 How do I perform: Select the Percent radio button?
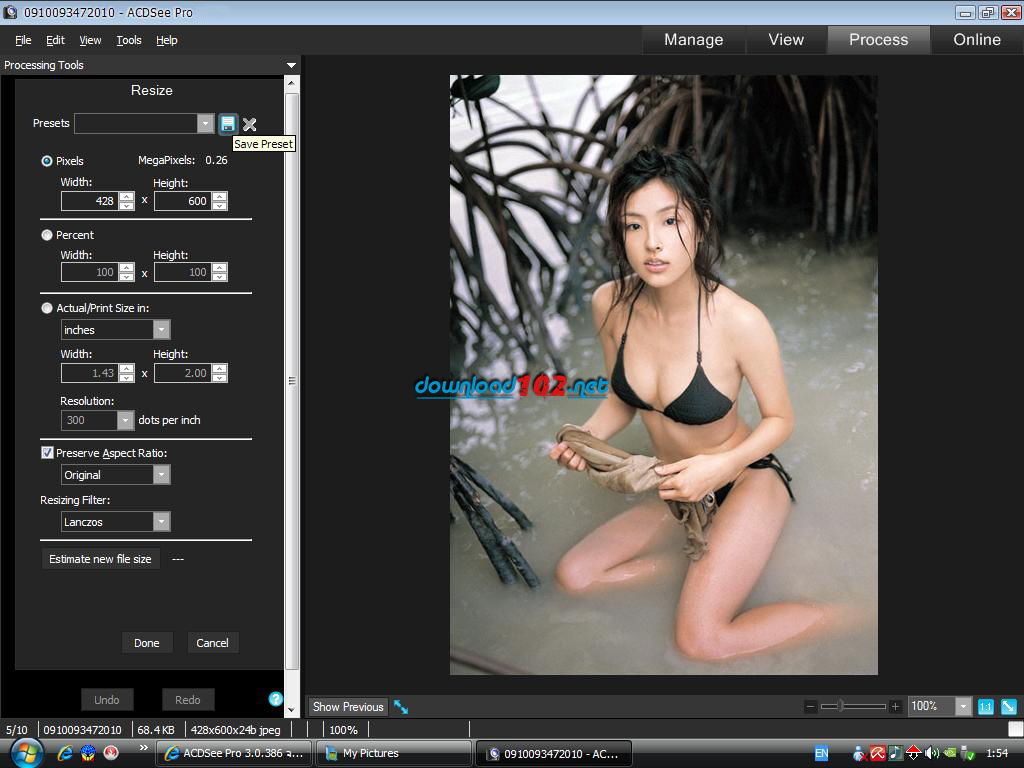(x=47, y=235)
